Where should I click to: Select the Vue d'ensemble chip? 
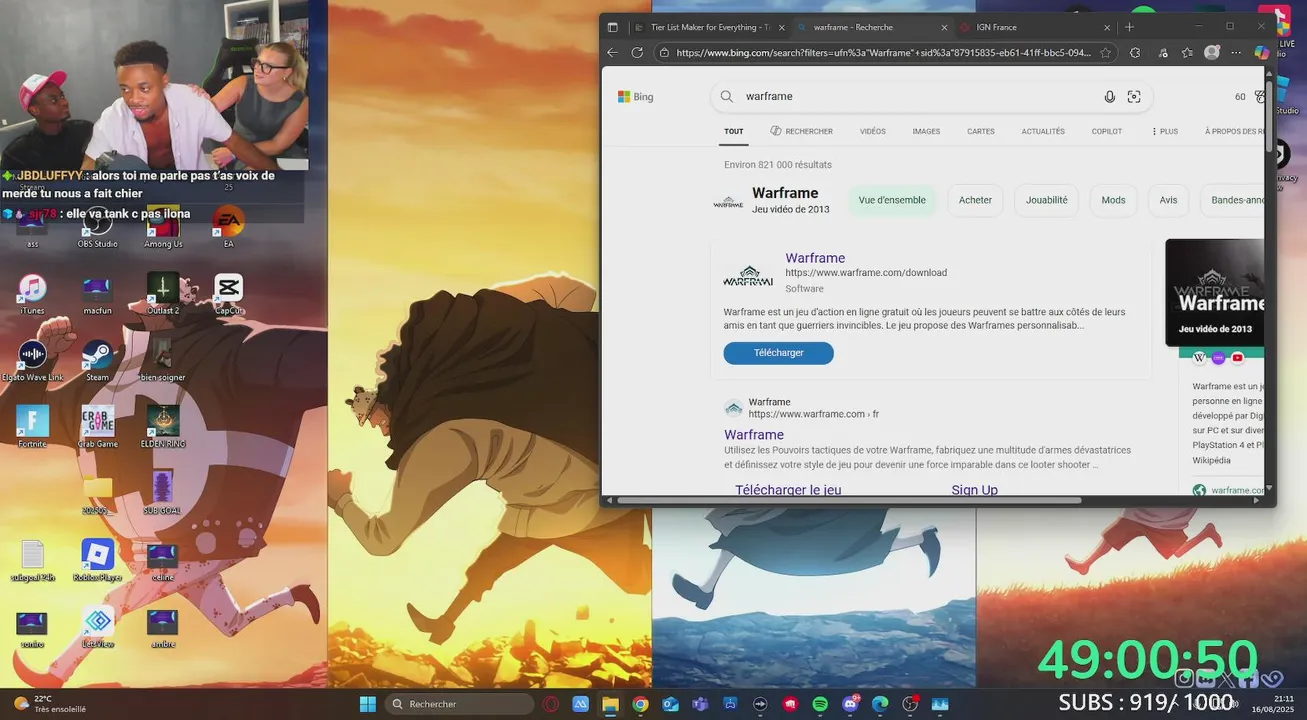(892, 200)
